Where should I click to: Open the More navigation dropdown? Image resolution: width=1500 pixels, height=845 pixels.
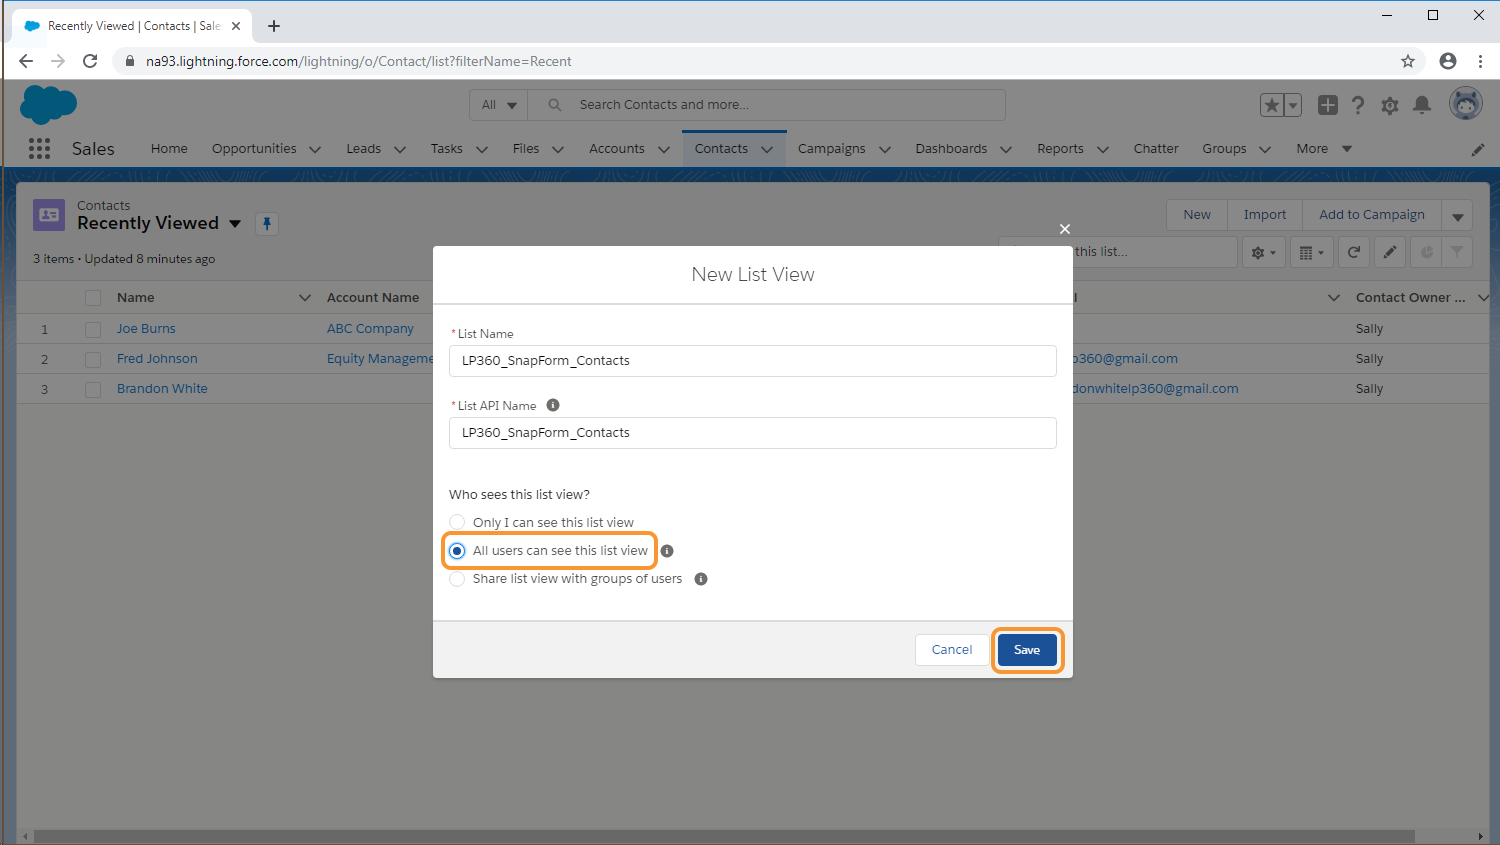1325,149
